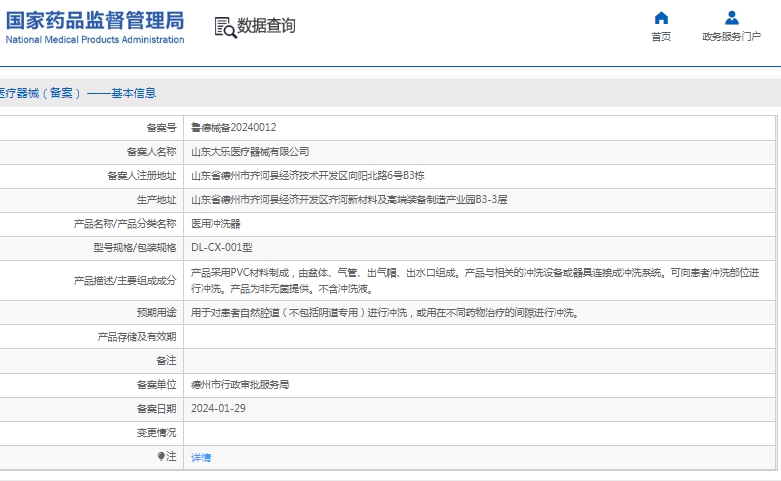This screenshot has width=781, height=481.
Task: Click the 备案号 row label
Action: [161, 127]
